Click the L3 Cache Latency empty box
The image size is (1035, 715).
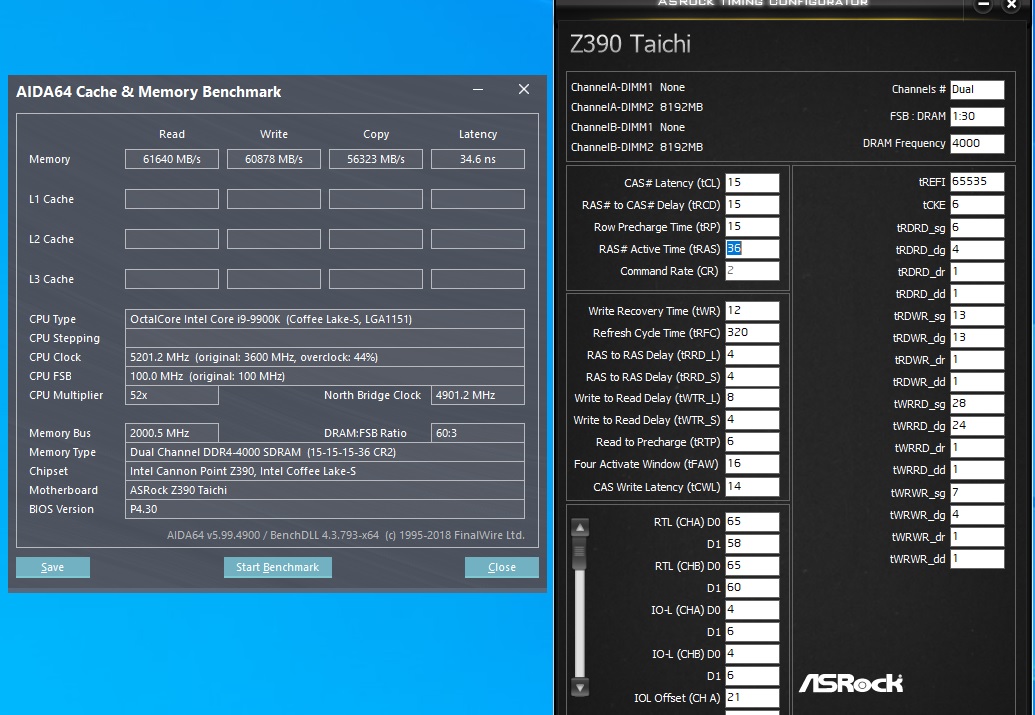coord(478,279)
